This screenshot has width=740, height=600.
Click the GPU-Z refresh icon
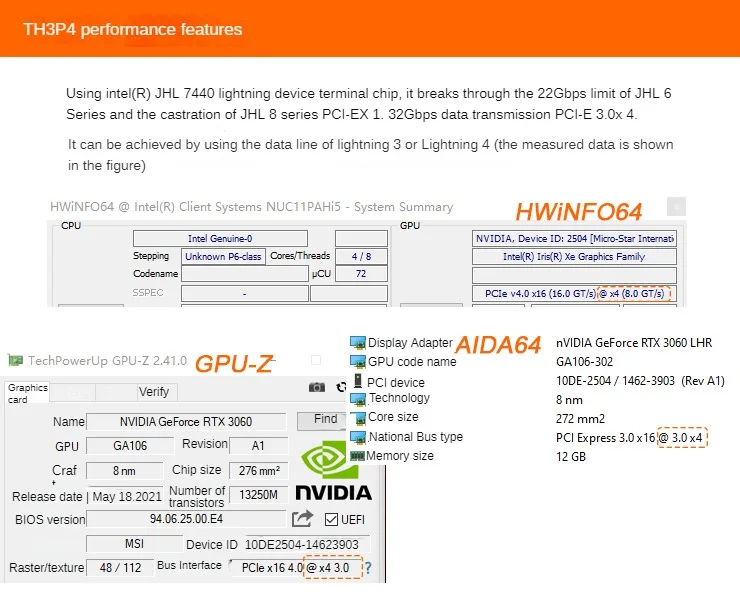tap(341, 388)
